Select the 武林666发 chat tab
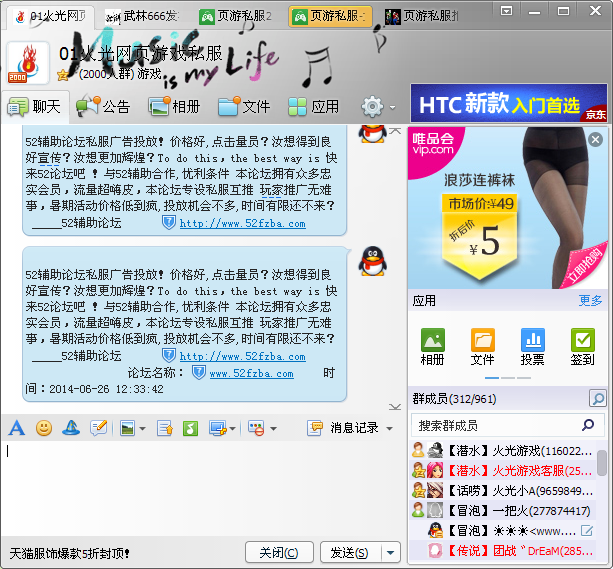Image resolution: width=613 pixels, height=569 pixels. pyautogui.click(x=142, y=16)
